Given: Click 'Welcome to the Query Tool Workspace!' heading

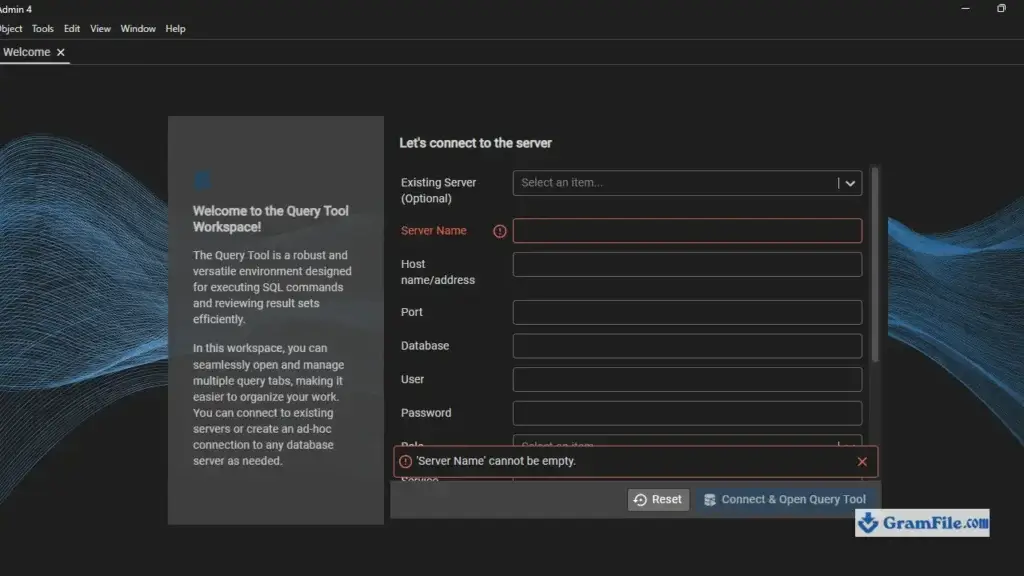Looking at the screenshot, I should [x=270, y=219].
